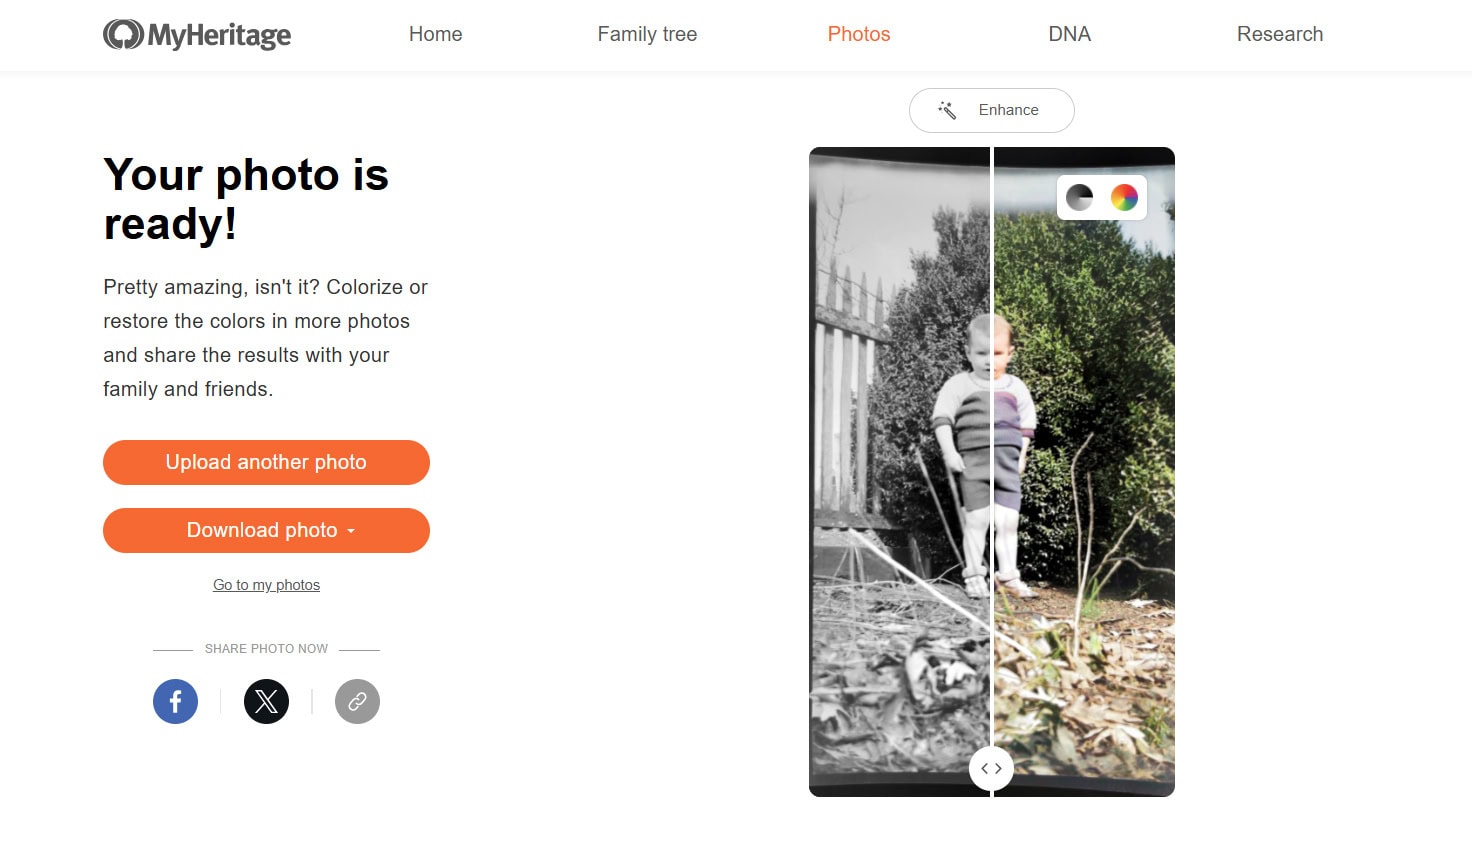The width and height of the screenshot is (1472, 848).
Task: Click the MyHeritage logo
Action: point(197,35)
